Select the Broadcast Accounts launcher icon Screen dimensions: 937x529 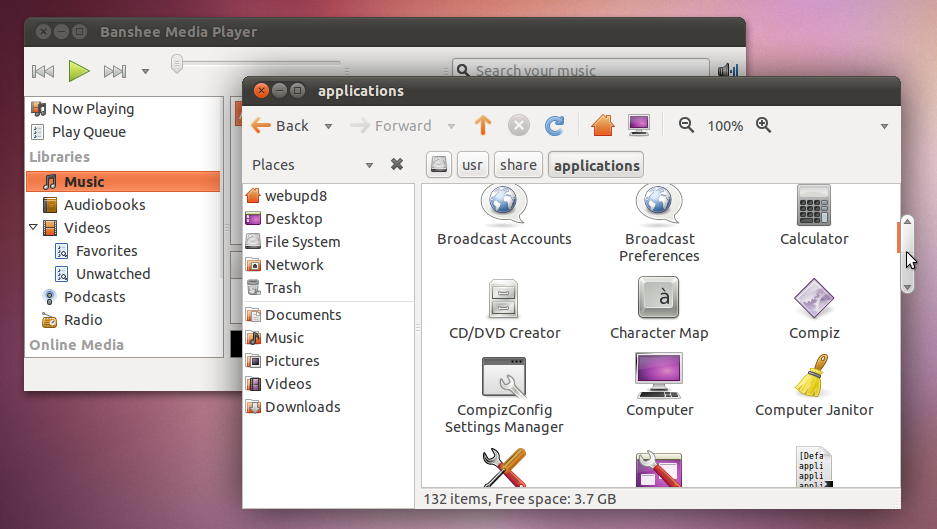(x=504, y=204)
